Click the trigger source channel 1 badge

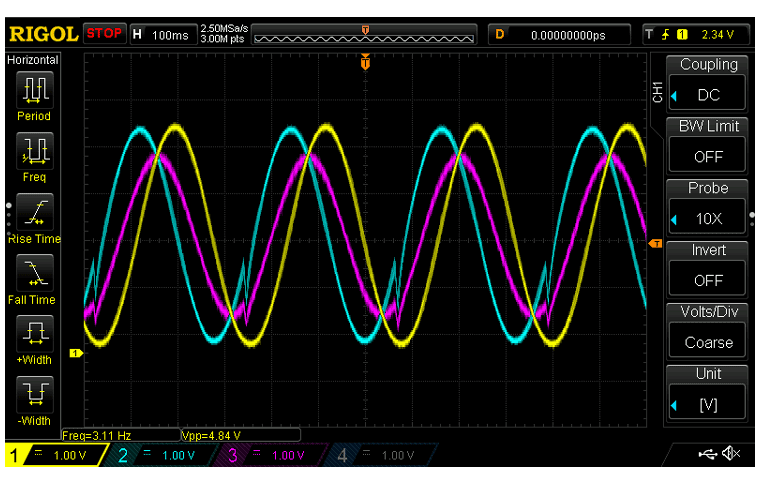click(682, 35)
